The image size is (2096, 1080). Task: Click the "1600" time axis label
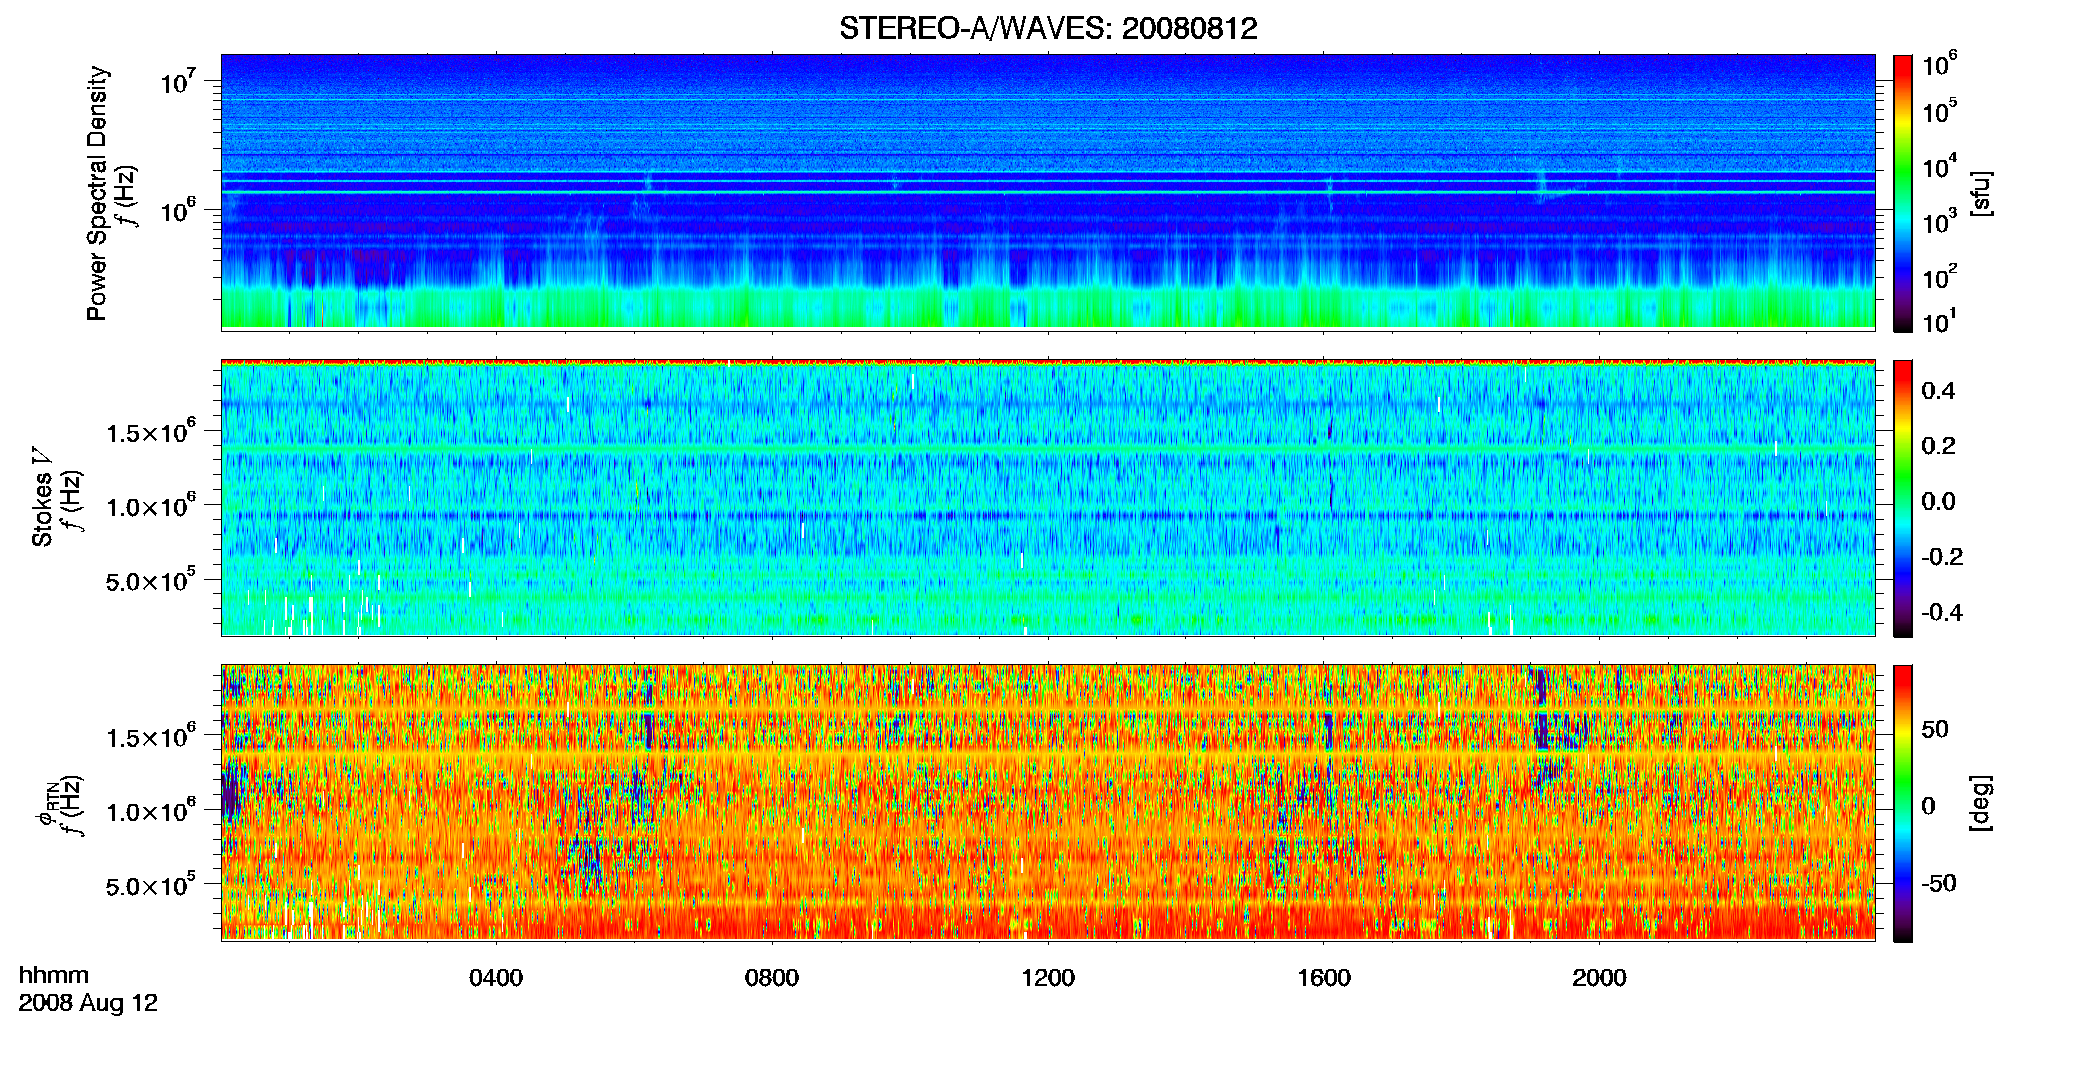tap(1324, 978)
